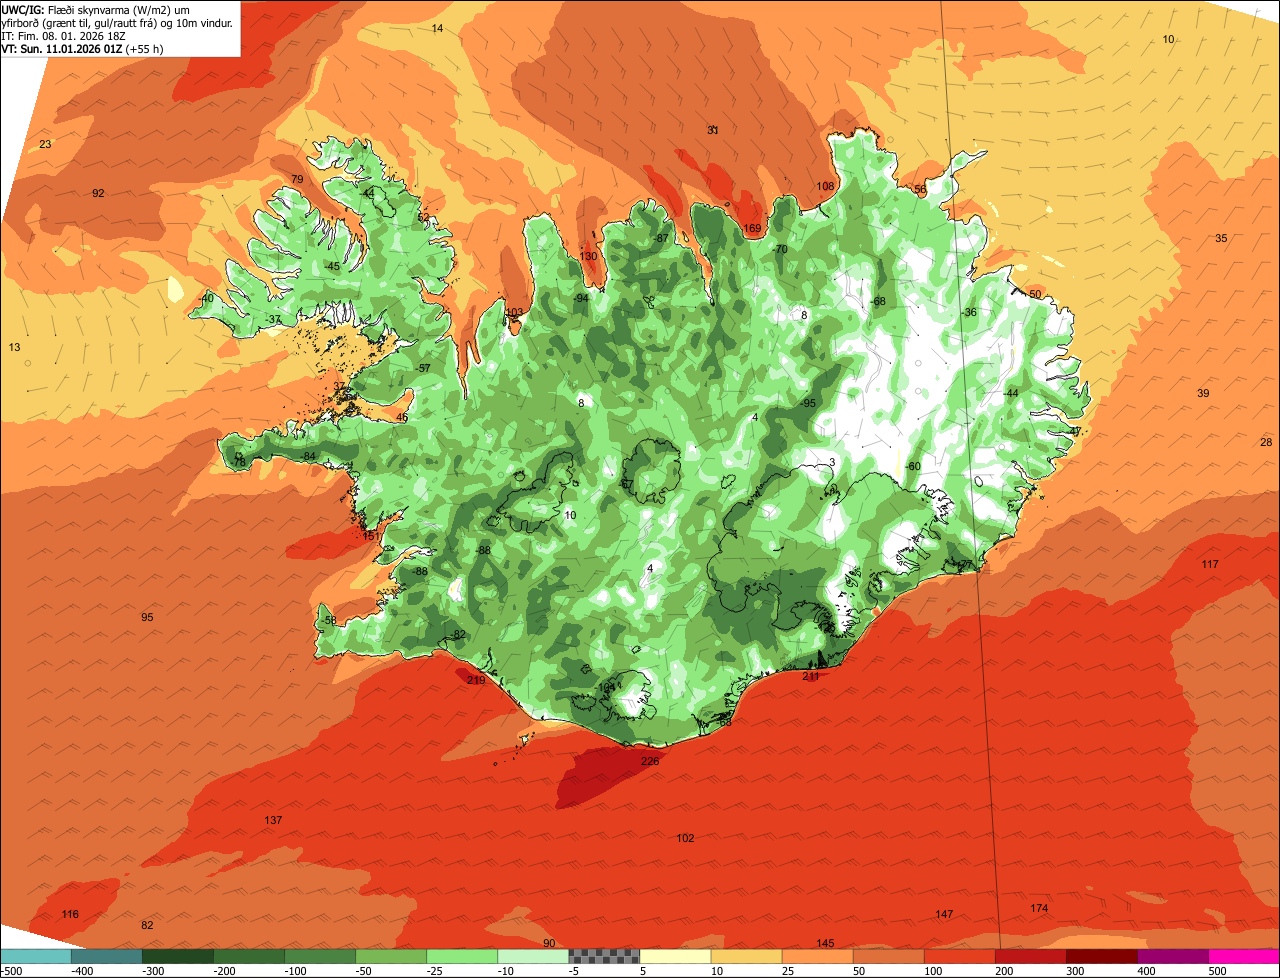
Task: Click the land value -94
Action: 582,298
